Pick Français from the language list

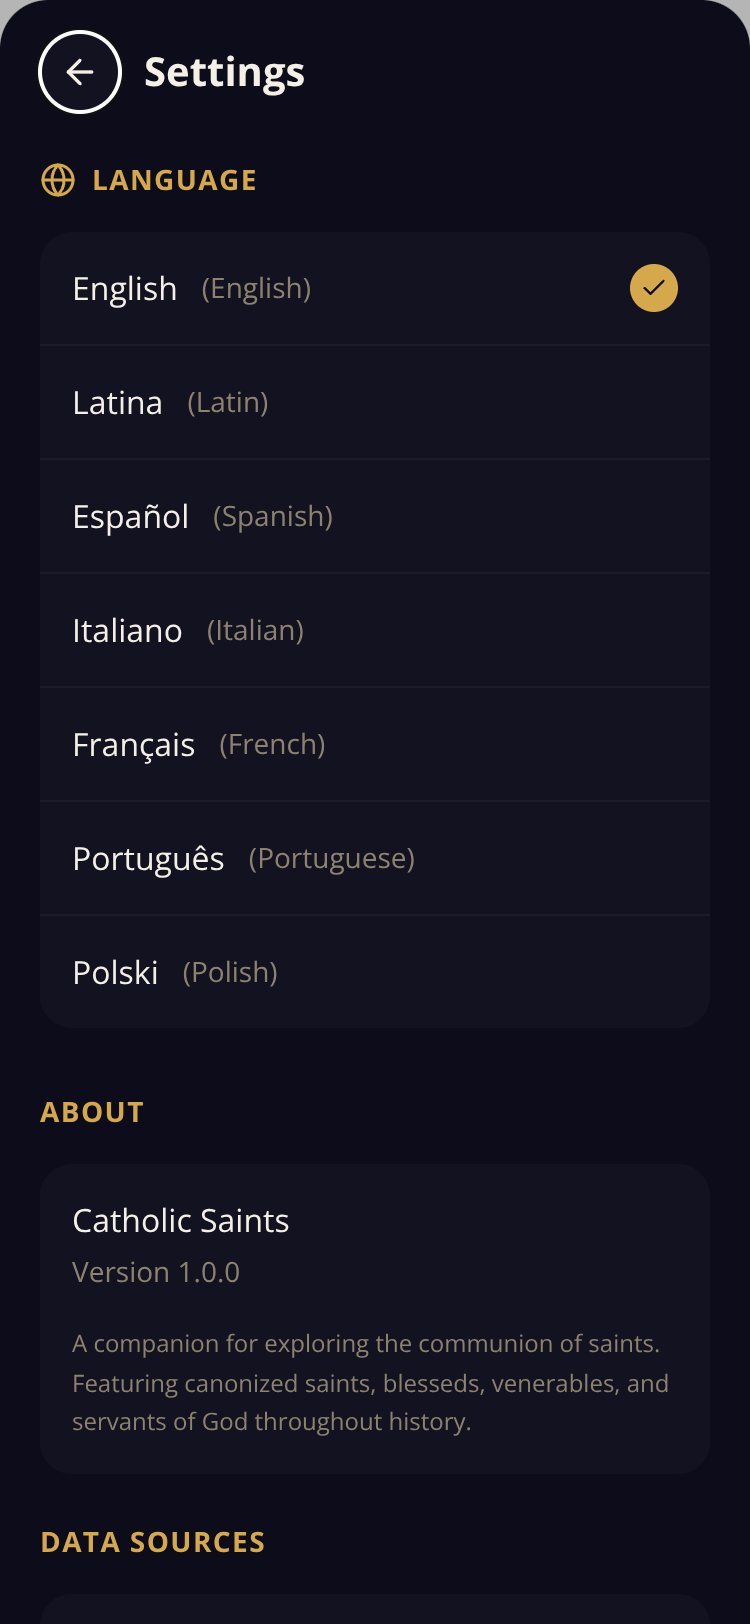[x=375, y=745]
